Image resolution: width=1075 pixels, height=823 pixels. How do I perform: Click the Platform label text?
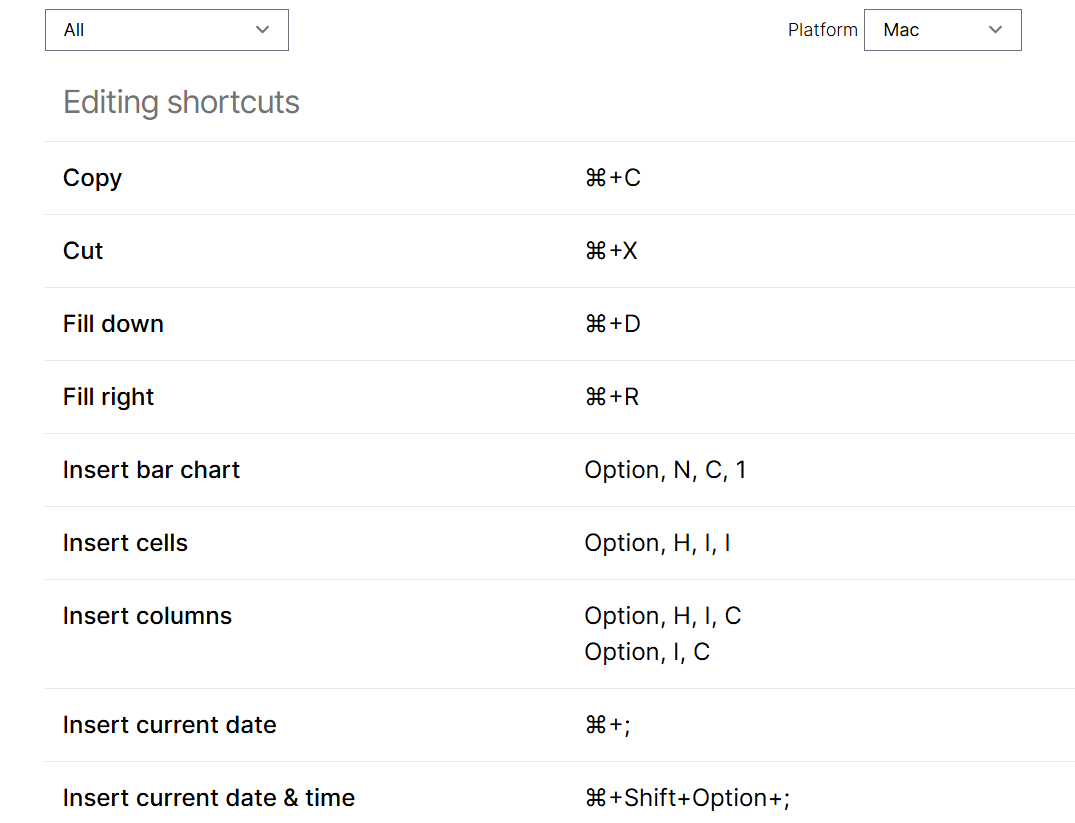[822, 30]
